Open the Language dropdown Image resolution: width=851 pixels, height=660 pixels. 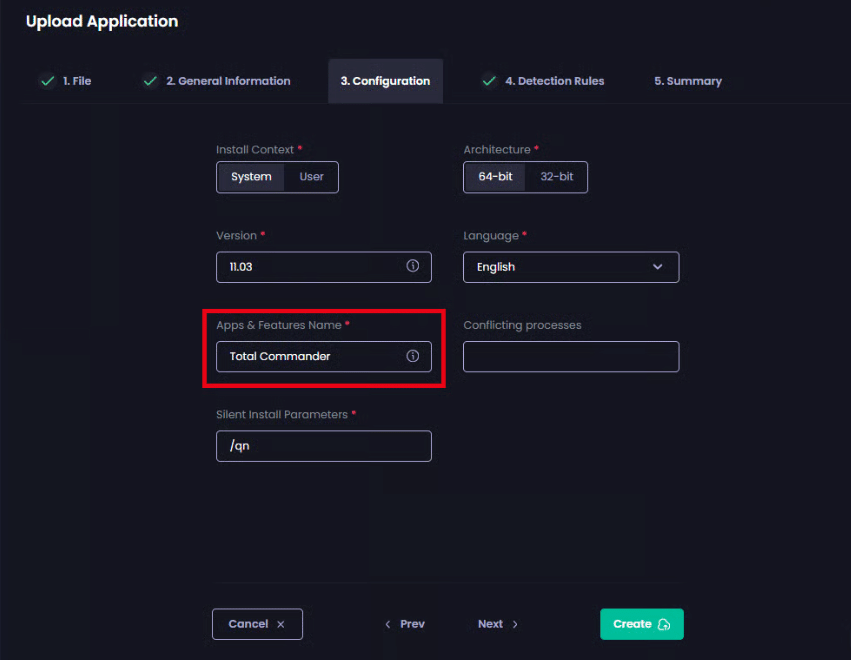(570, 267)
